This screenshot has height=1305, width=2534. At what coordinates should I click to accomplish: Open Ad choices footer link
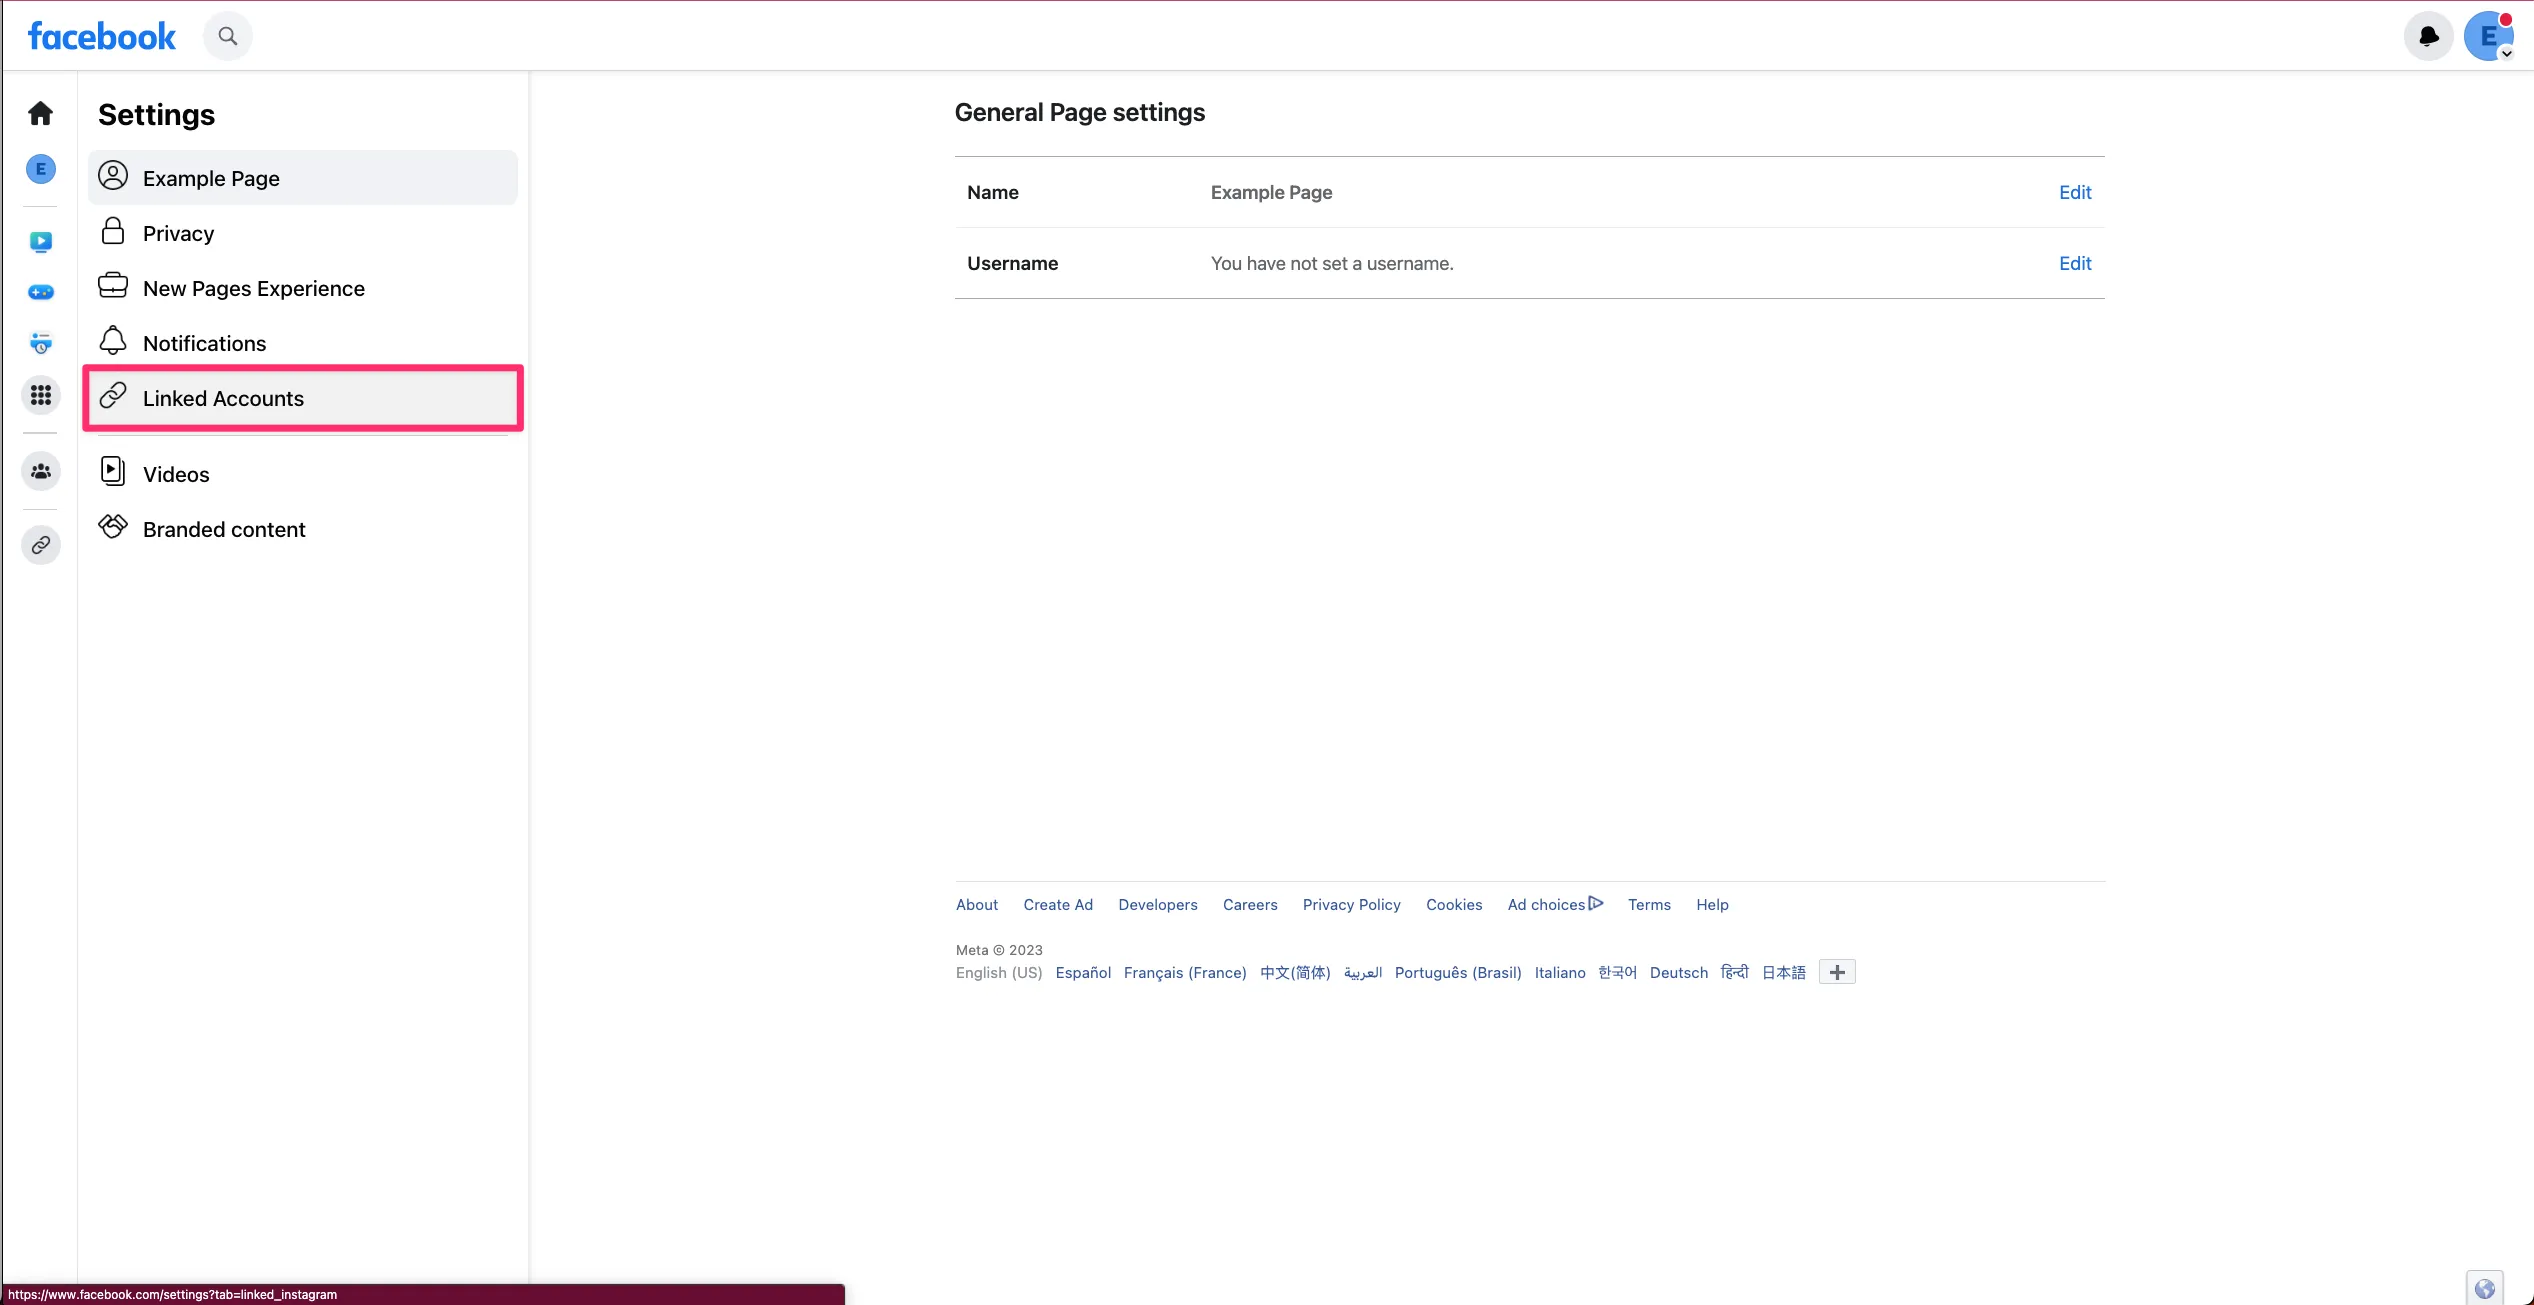point(1555,905)
